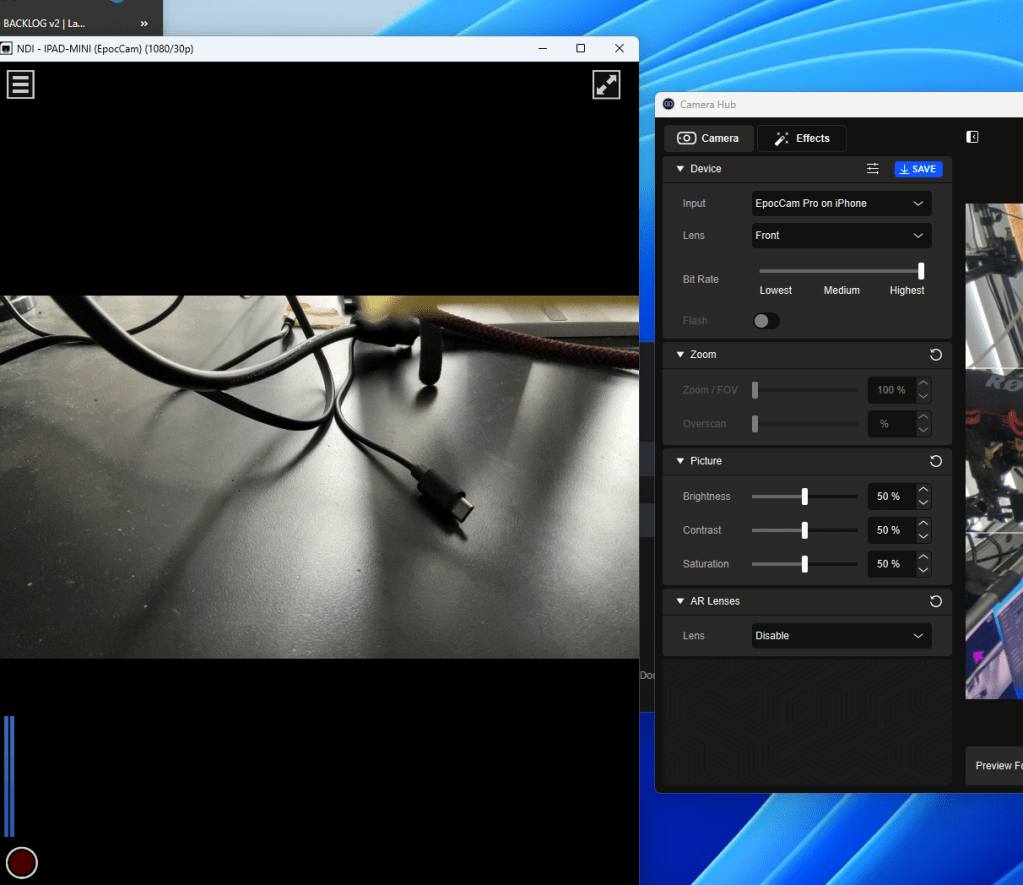The image size is (1023, 885).
Task: Collapse the AR Lenses section
Action: [x=680, y=601]
